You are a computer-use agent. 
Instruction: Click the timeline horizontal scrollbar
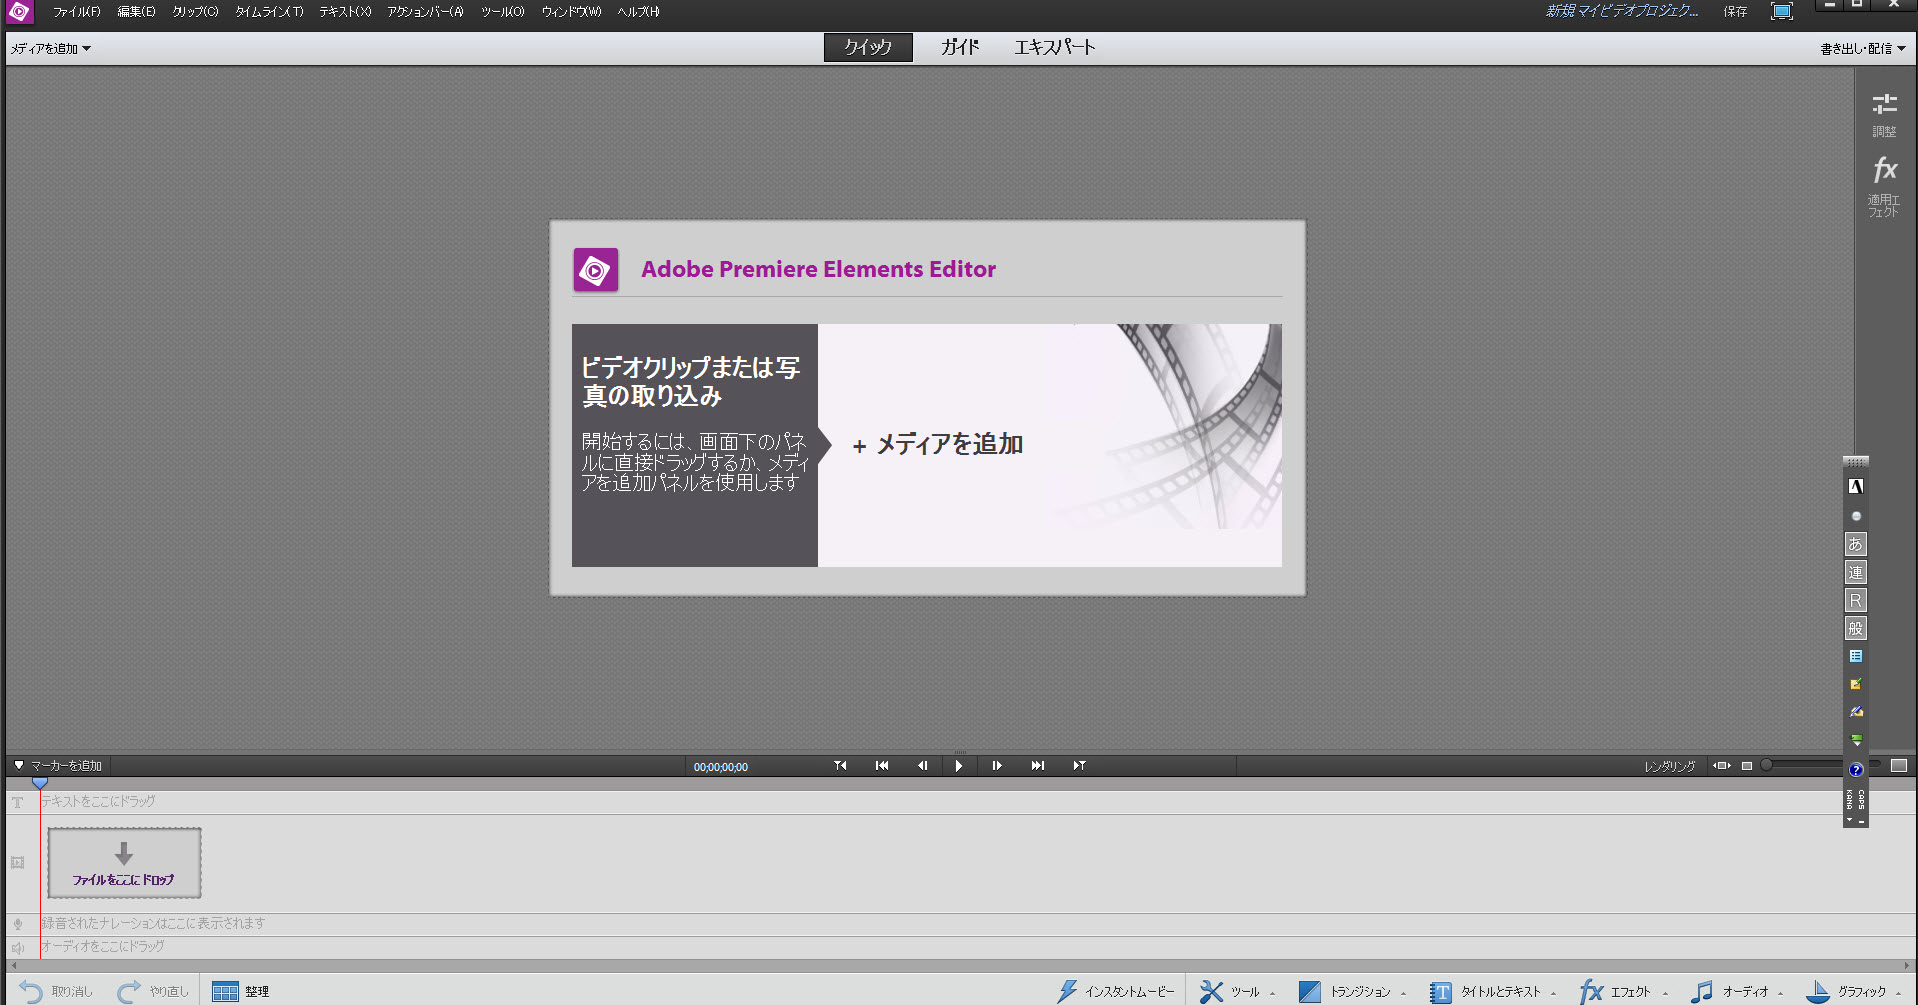pyautogui.click(x=960, y=966)
